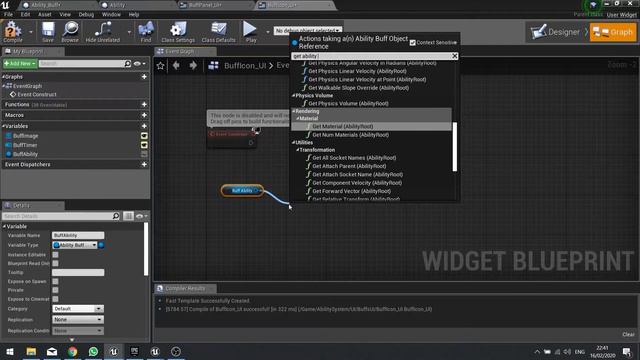Toggle Private checkbox
Image resolution: width=640 pixels, height=360 pixels.
point(56,290)
